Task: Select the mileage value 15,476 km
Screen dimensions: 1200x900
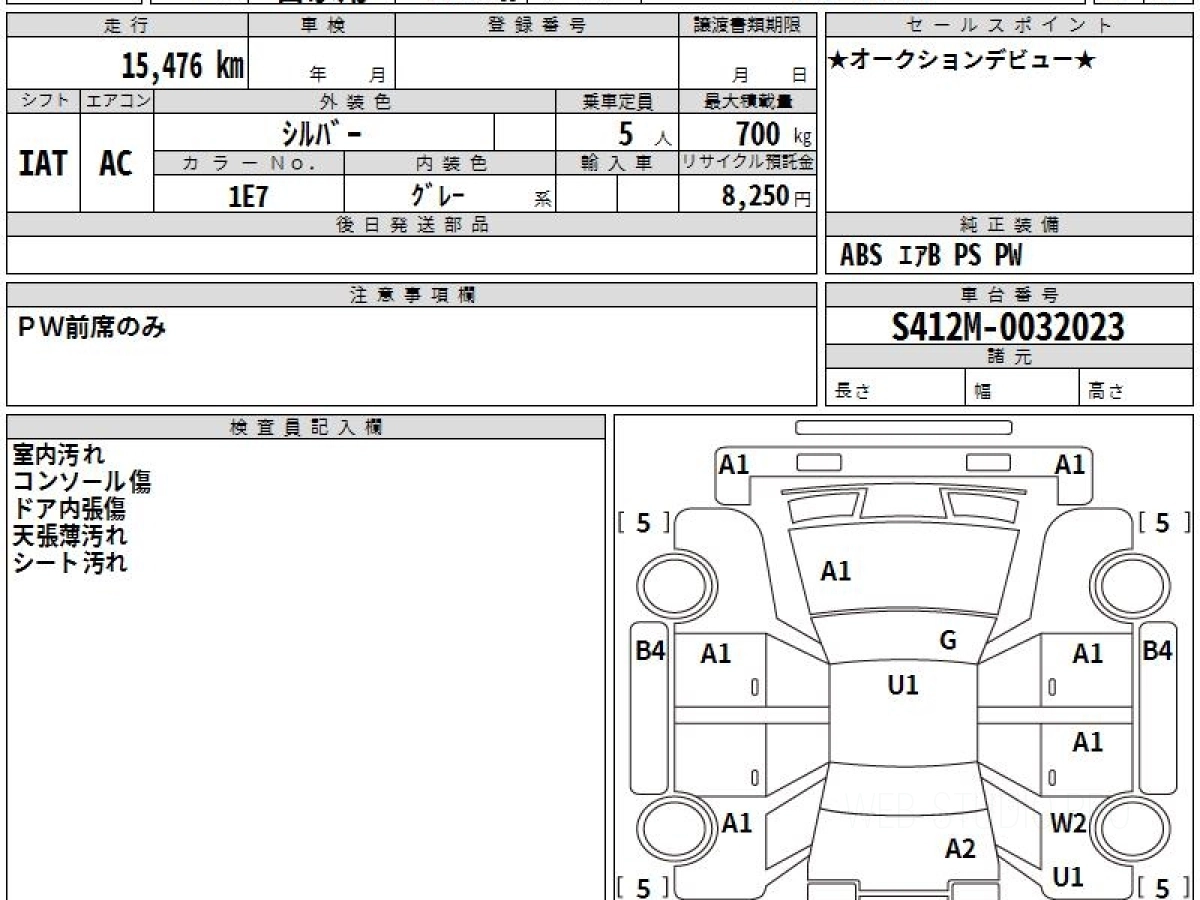Action: pos(182,66)
